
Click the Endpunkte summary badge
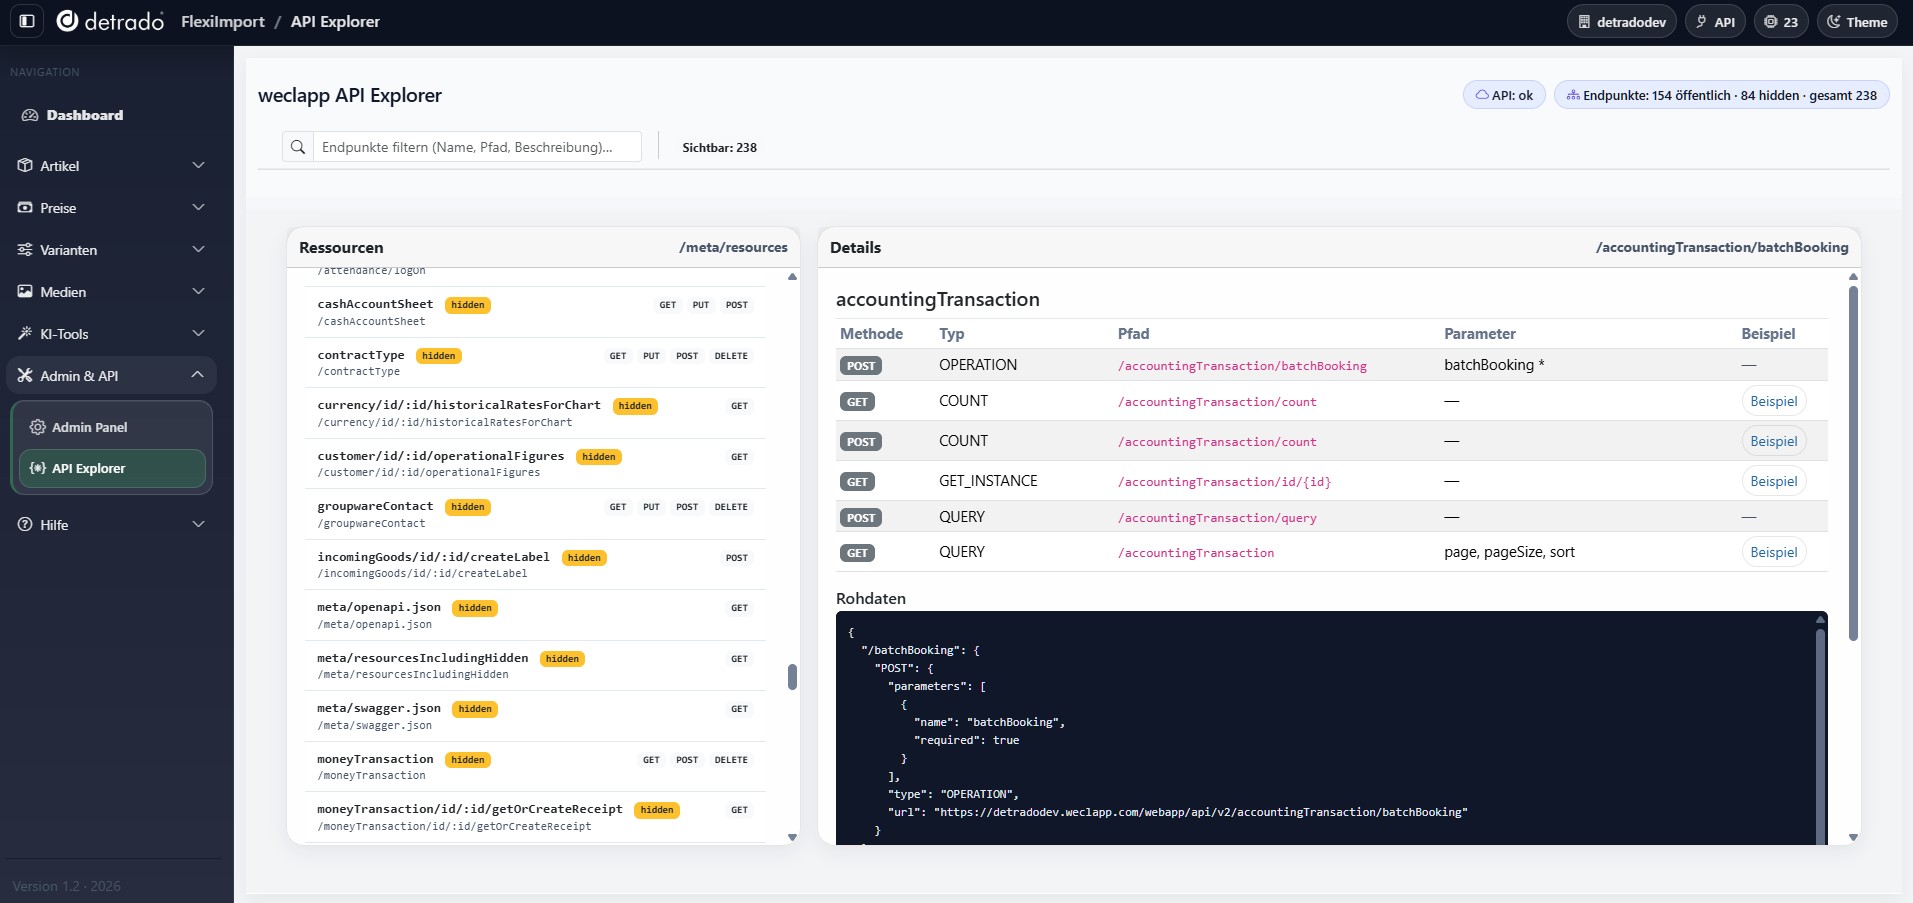[x=1722, y=95]
